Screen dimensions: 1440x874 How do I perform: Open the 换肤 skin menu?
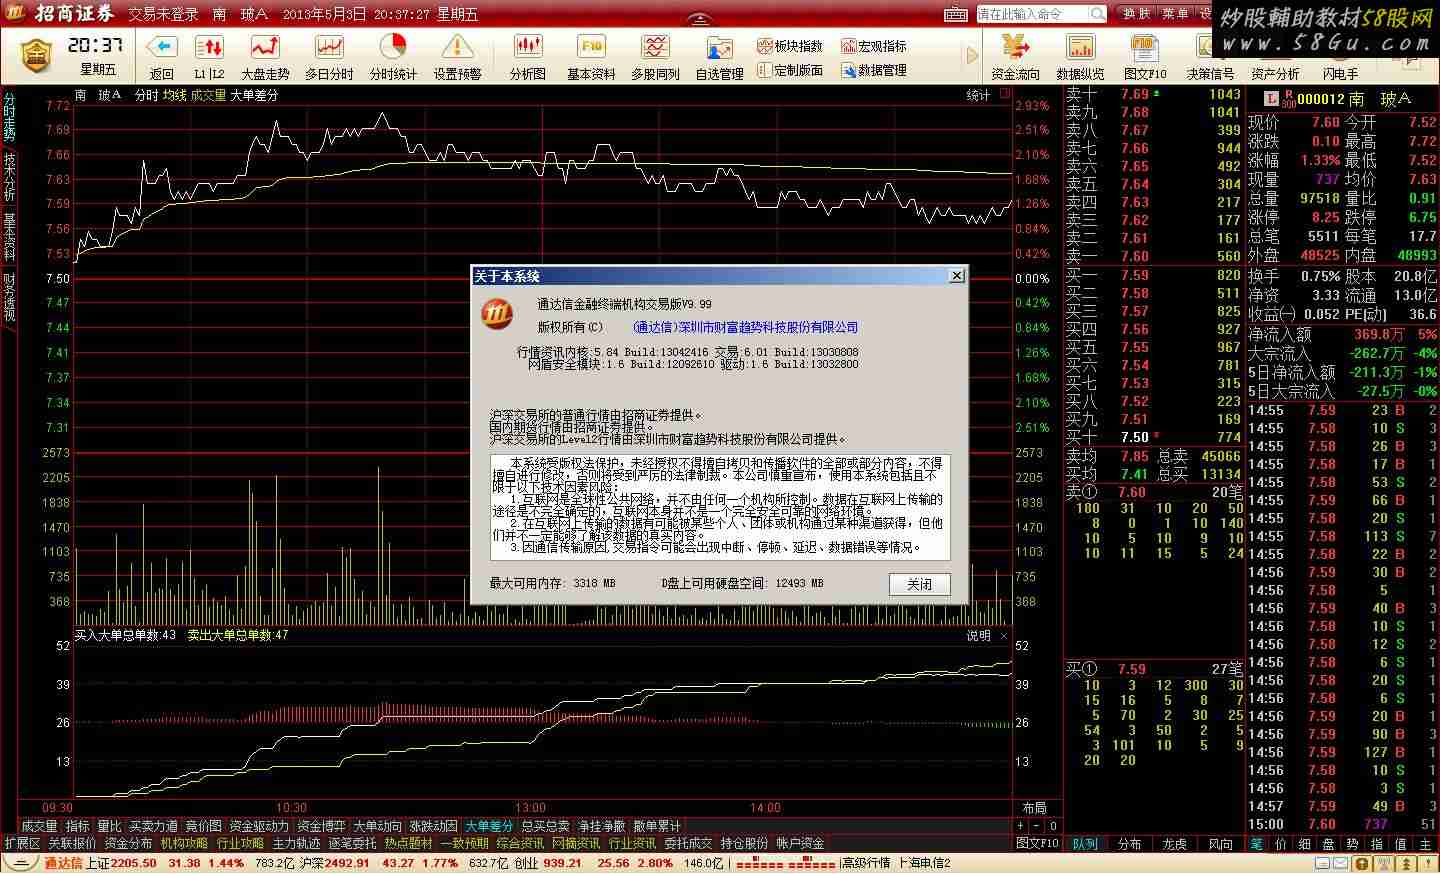coord(1137,13)
